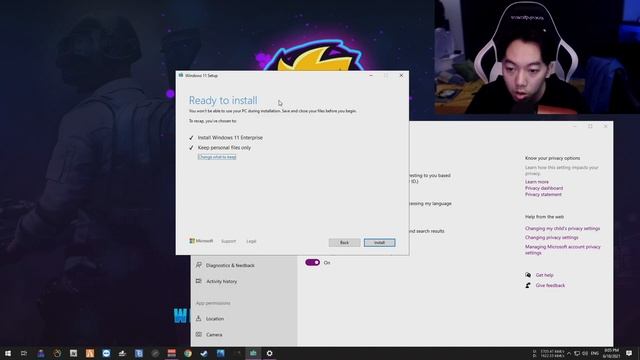Open Diagnostics & feedback in Settings sidebar
This screenshot has width=640, height=360.
point(230,265)
